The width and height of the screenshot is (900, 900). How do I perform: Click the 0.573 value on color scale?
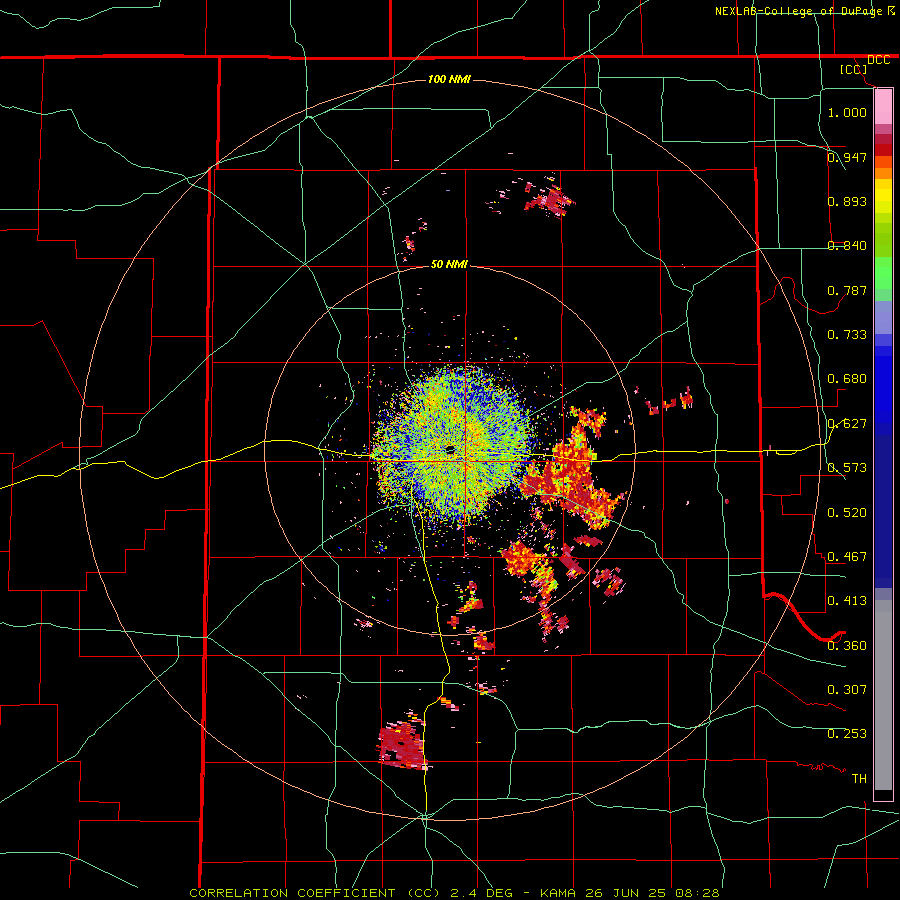[847, 468]
